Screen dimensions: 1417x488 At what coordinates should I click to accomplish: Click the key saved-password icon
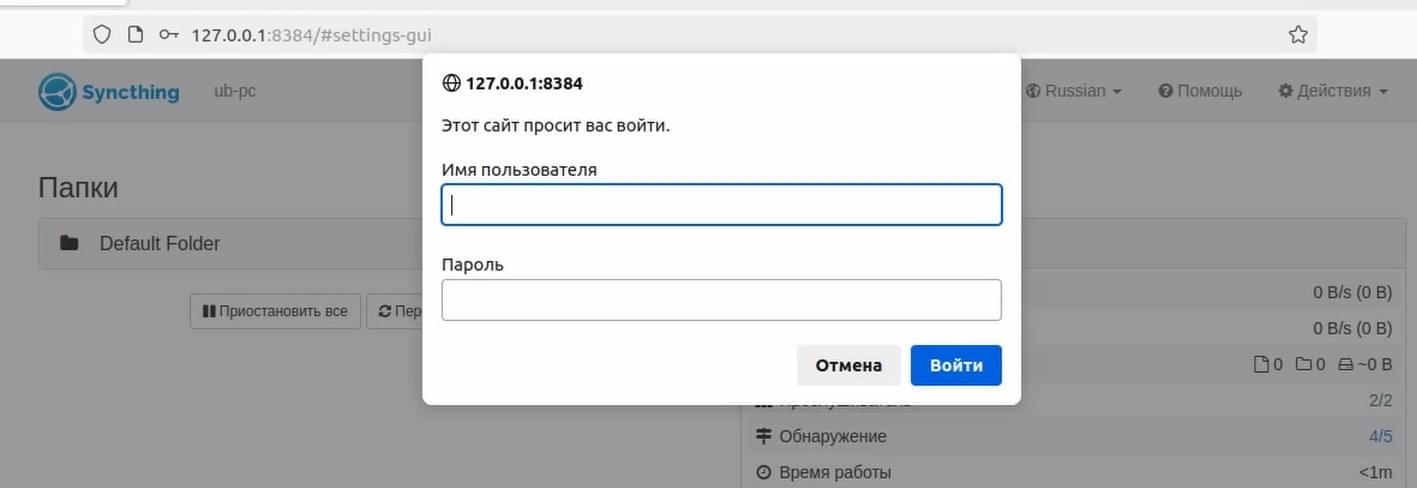(168, 35)
